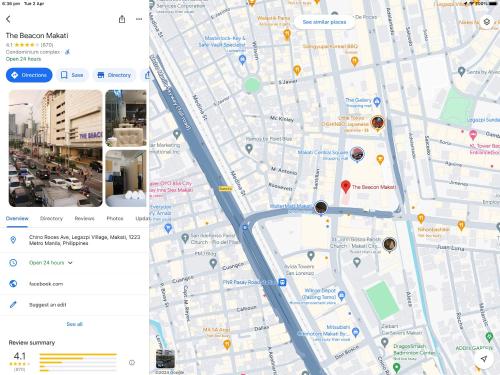The height and width of the screenshot is (375, 500).
Task: Go back using the back arrow
Action: [x=8, y=19]
